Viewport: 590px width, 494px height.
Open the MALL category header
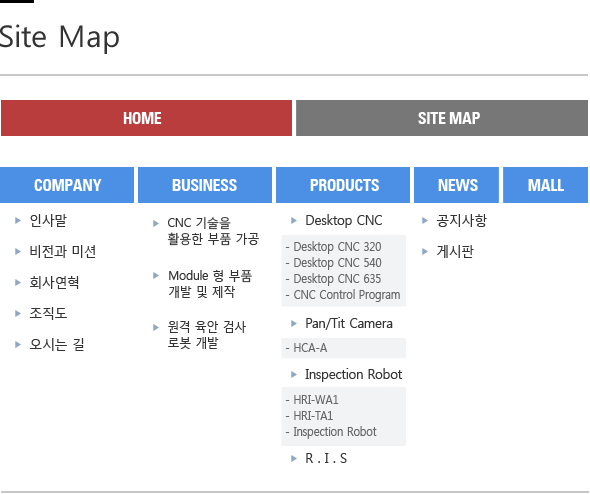tap(546, 185)
